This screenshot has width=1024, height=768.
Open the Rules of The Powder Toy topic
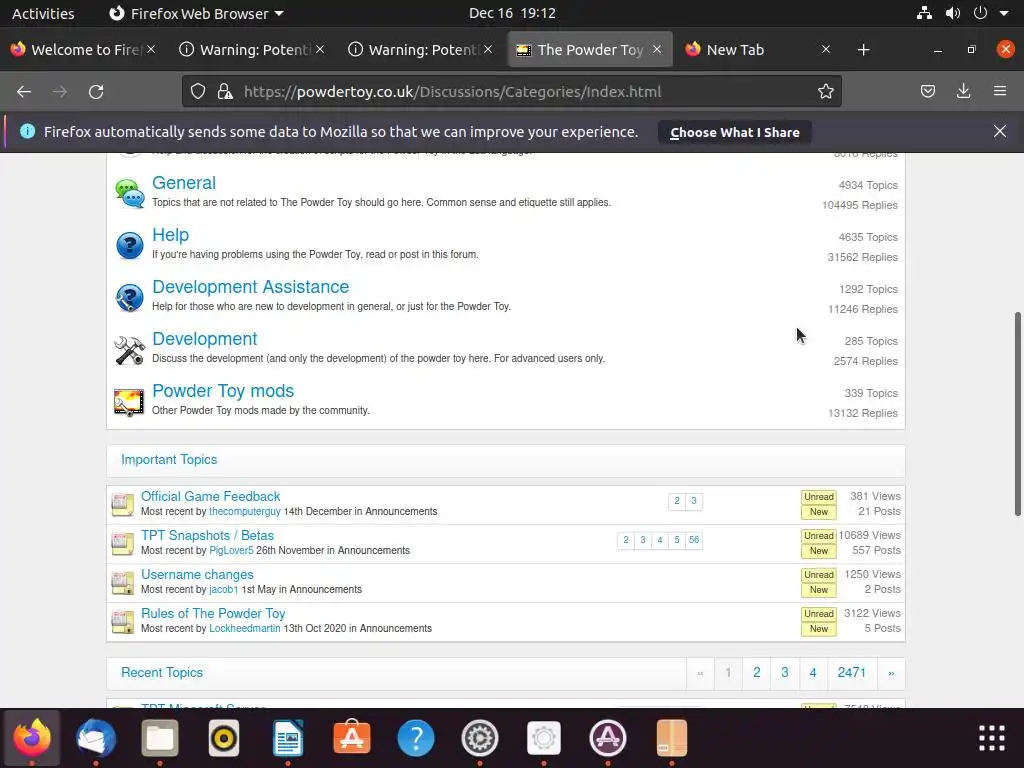tap(213, 614)
